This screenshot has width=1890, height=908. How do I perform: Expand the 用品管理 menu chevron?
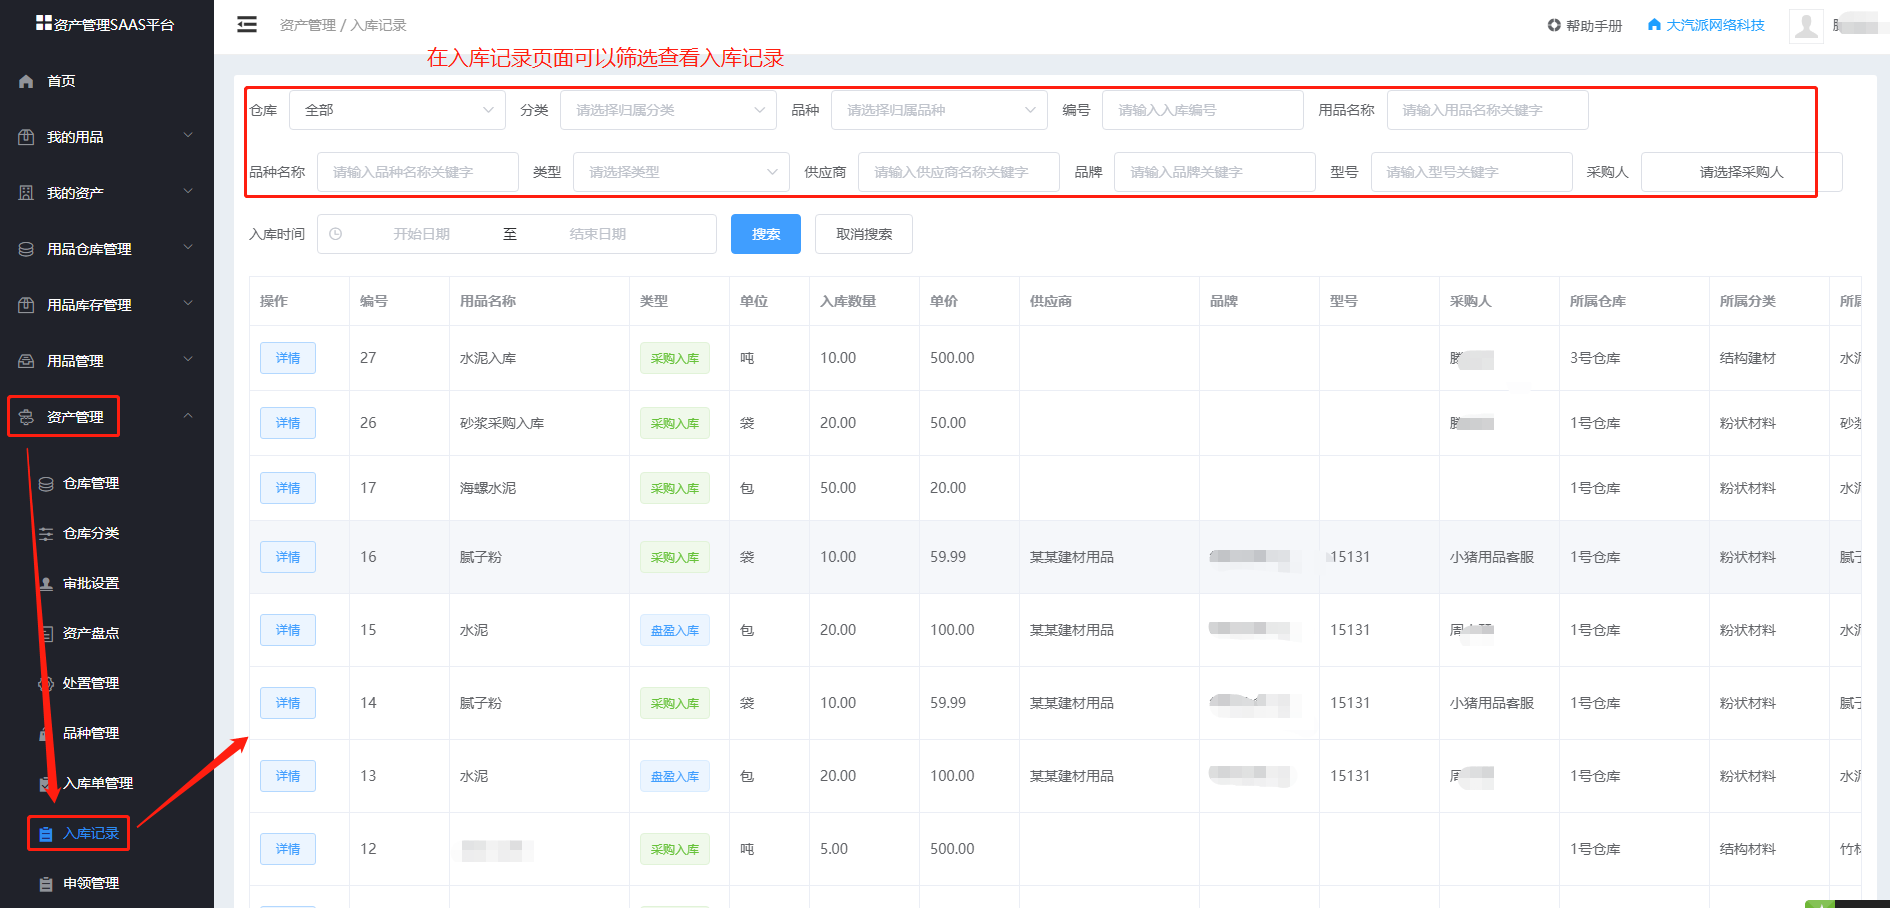click(188, 360)
